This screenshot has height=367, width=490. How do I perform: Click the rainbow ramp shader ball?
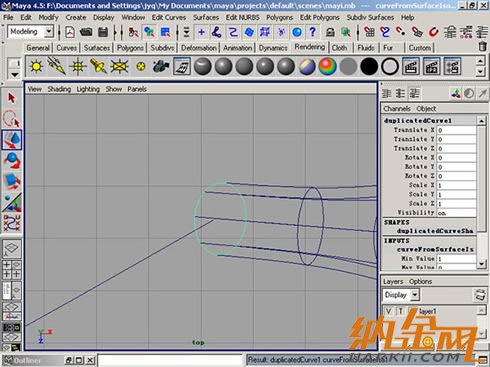[327, 66]
